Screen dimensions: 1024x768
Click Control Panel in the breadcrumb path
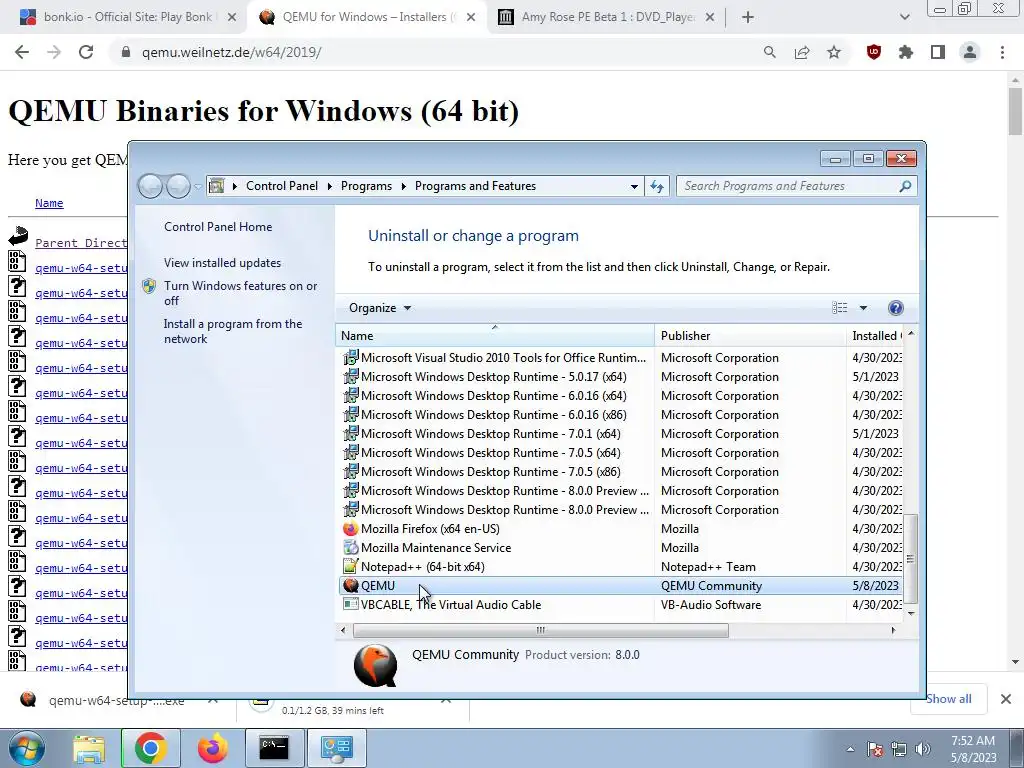pyautogui.click(x=281, y=186)
